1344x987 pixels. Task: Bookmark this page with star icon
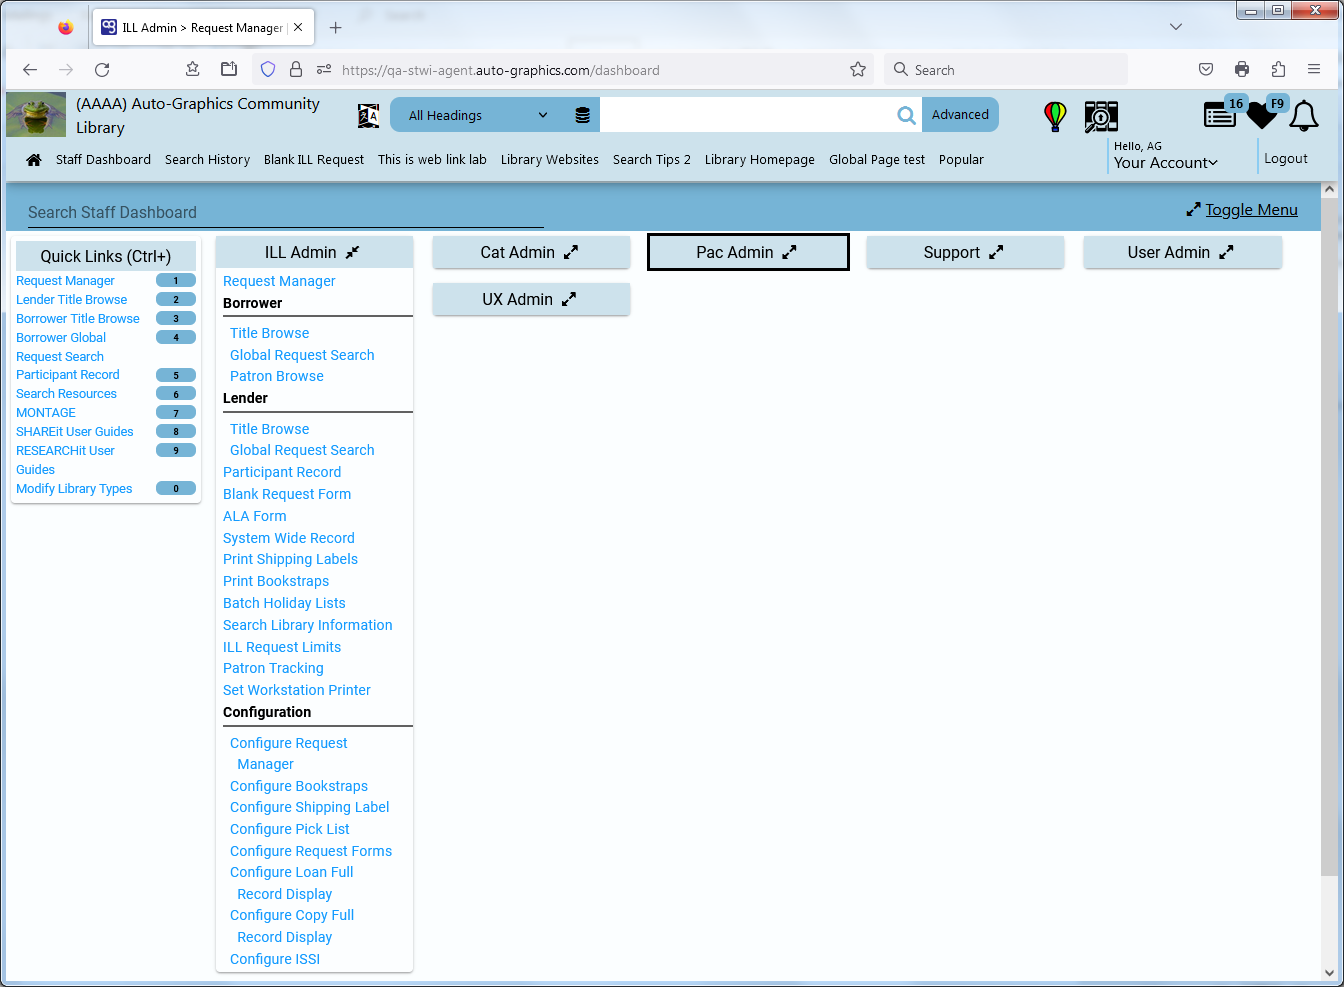[x=858, y=70]
